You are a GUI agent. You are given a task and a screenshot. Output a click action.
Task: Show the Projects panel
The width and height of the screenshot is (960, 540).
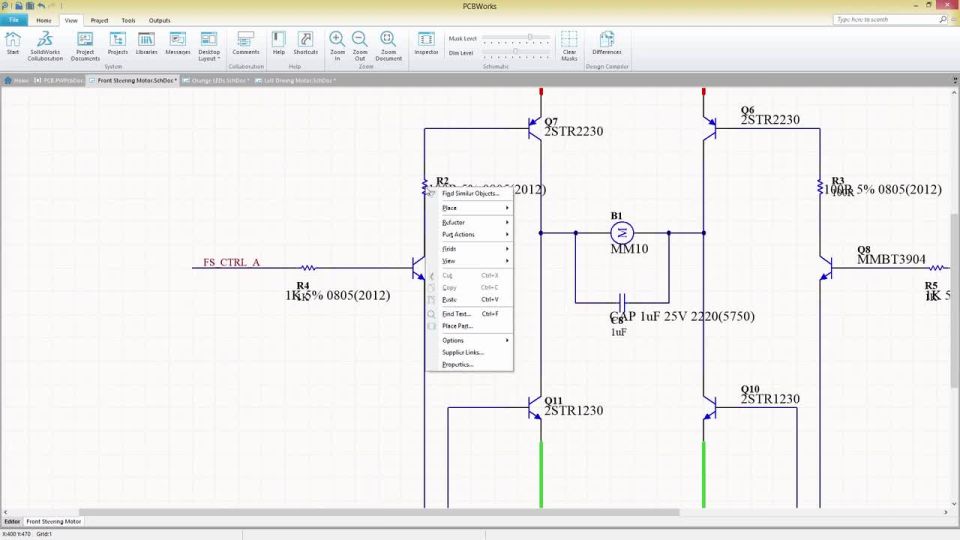pos(118,43)
